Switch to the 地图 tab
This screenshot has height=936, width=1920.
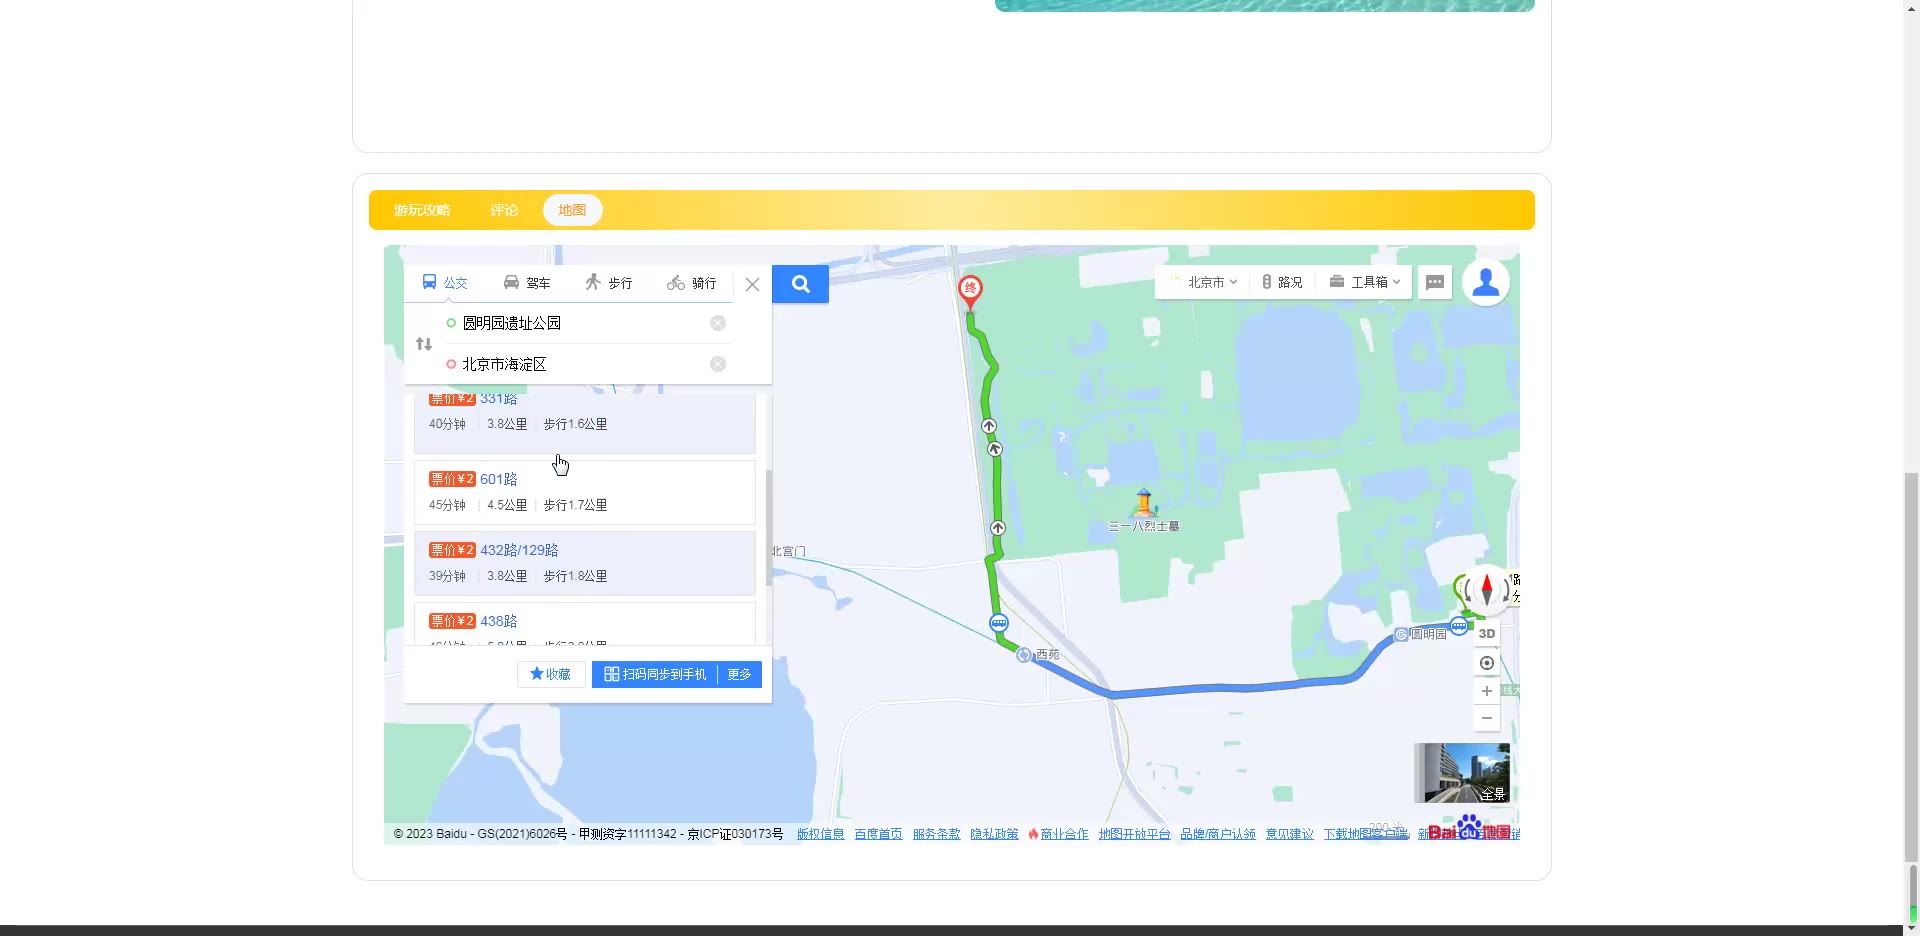tap(572, 210)
